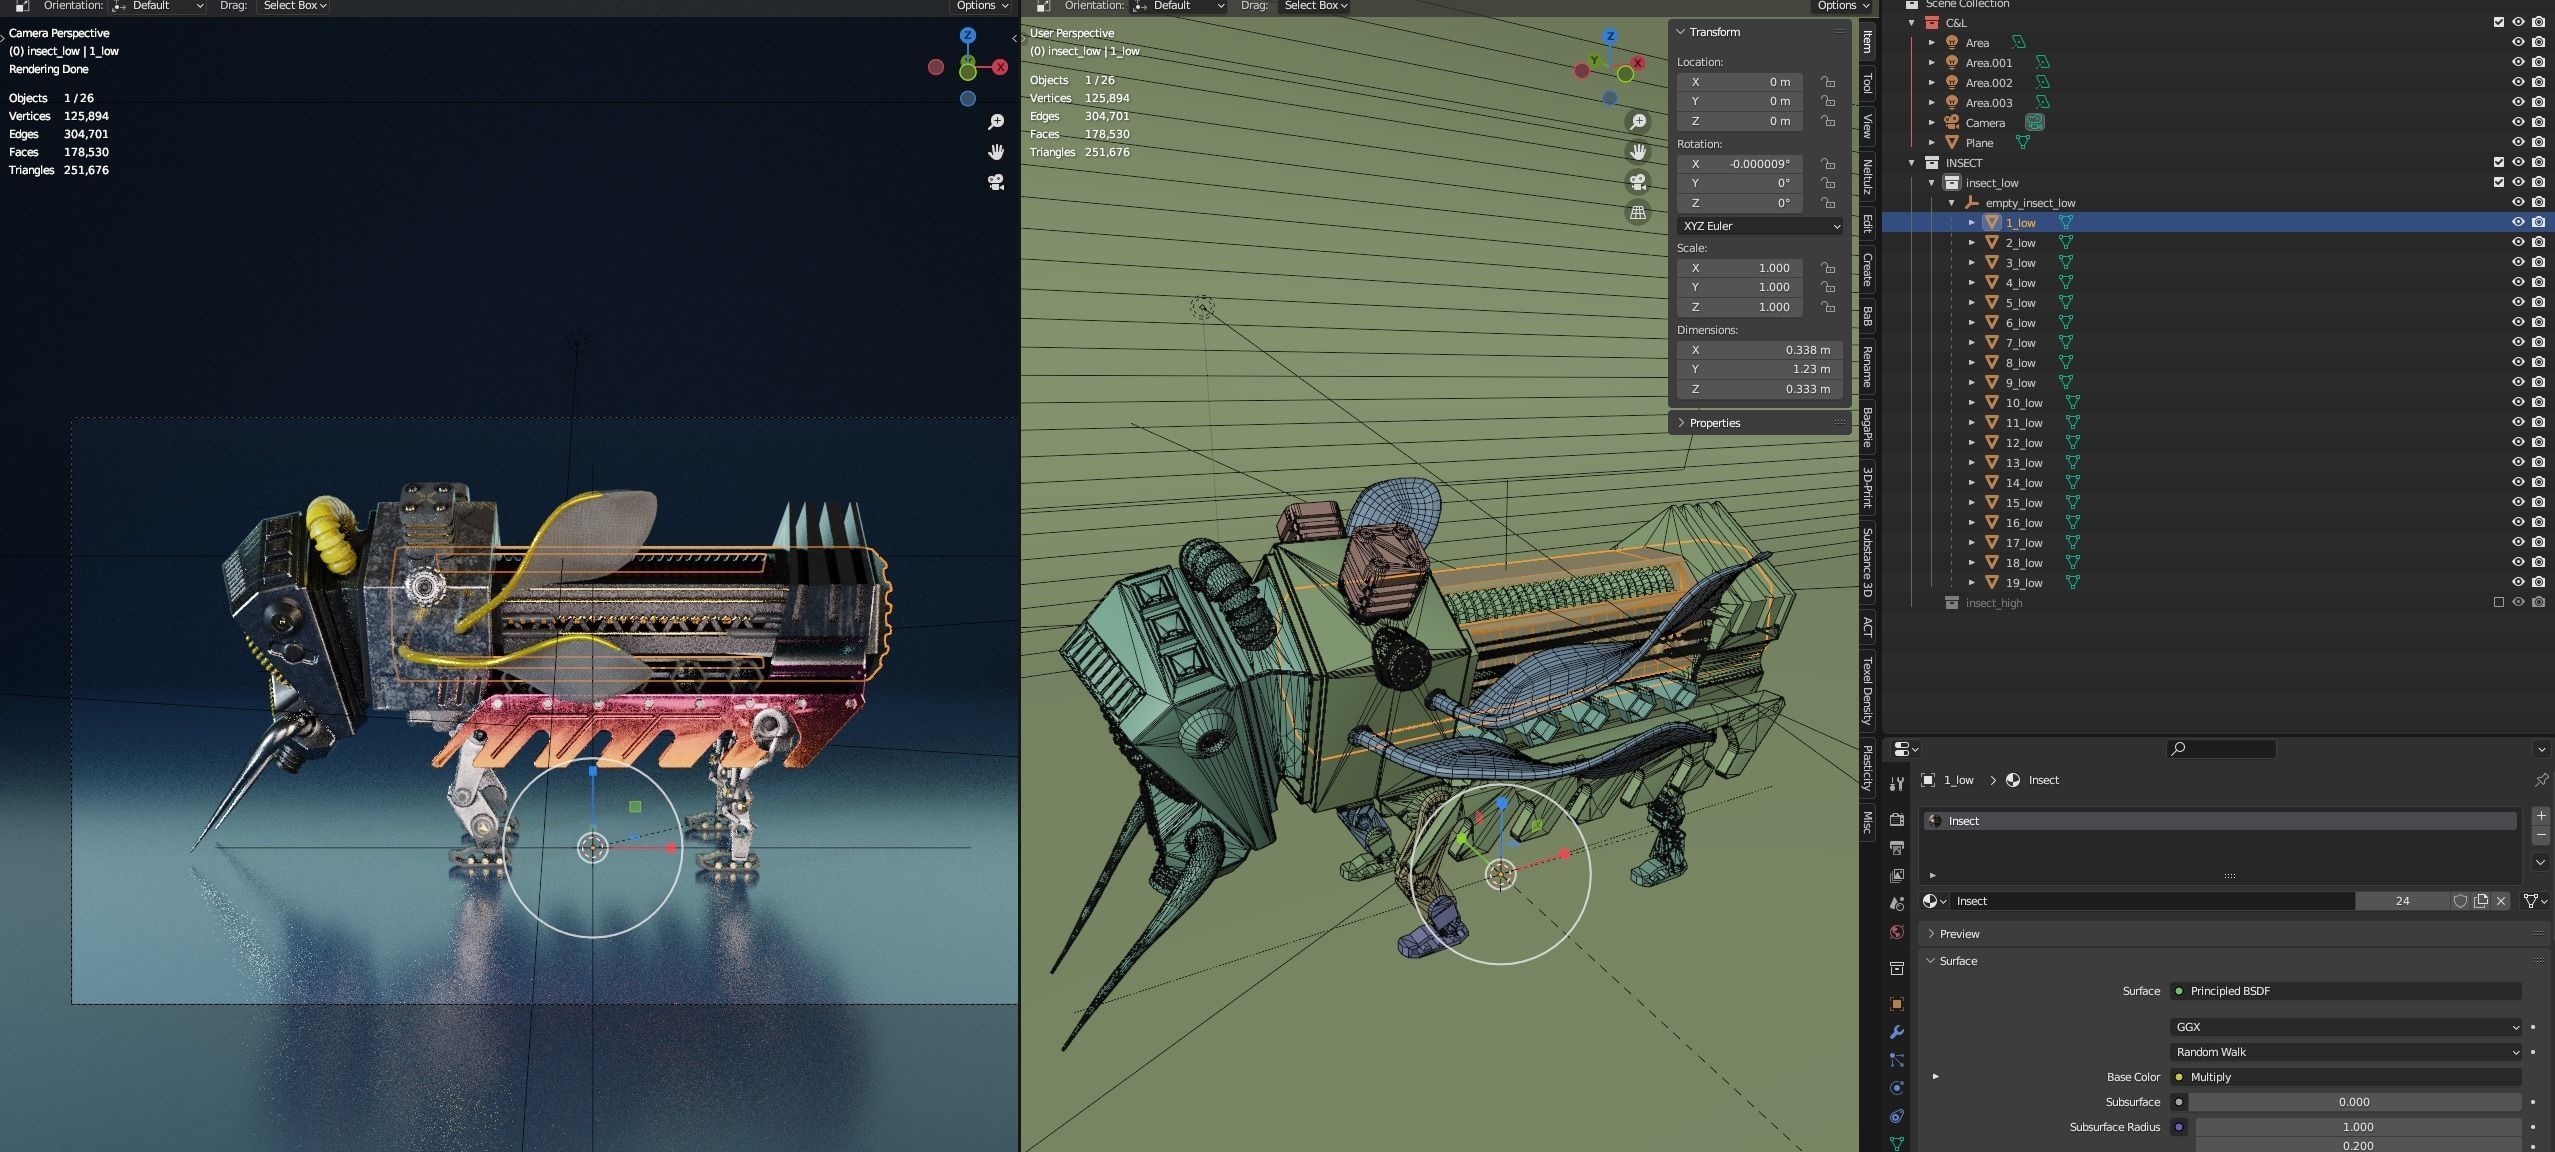Expand the 7_low object row

[1972, 342]
